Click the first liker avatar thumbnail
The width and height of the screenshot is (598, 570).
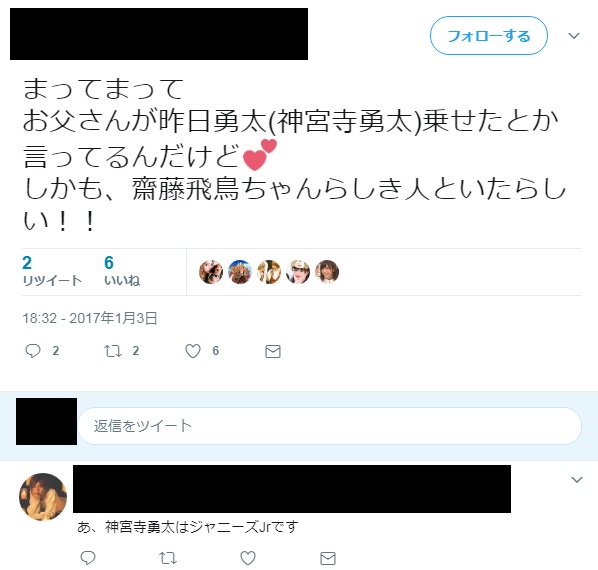(x=211, y=272)
